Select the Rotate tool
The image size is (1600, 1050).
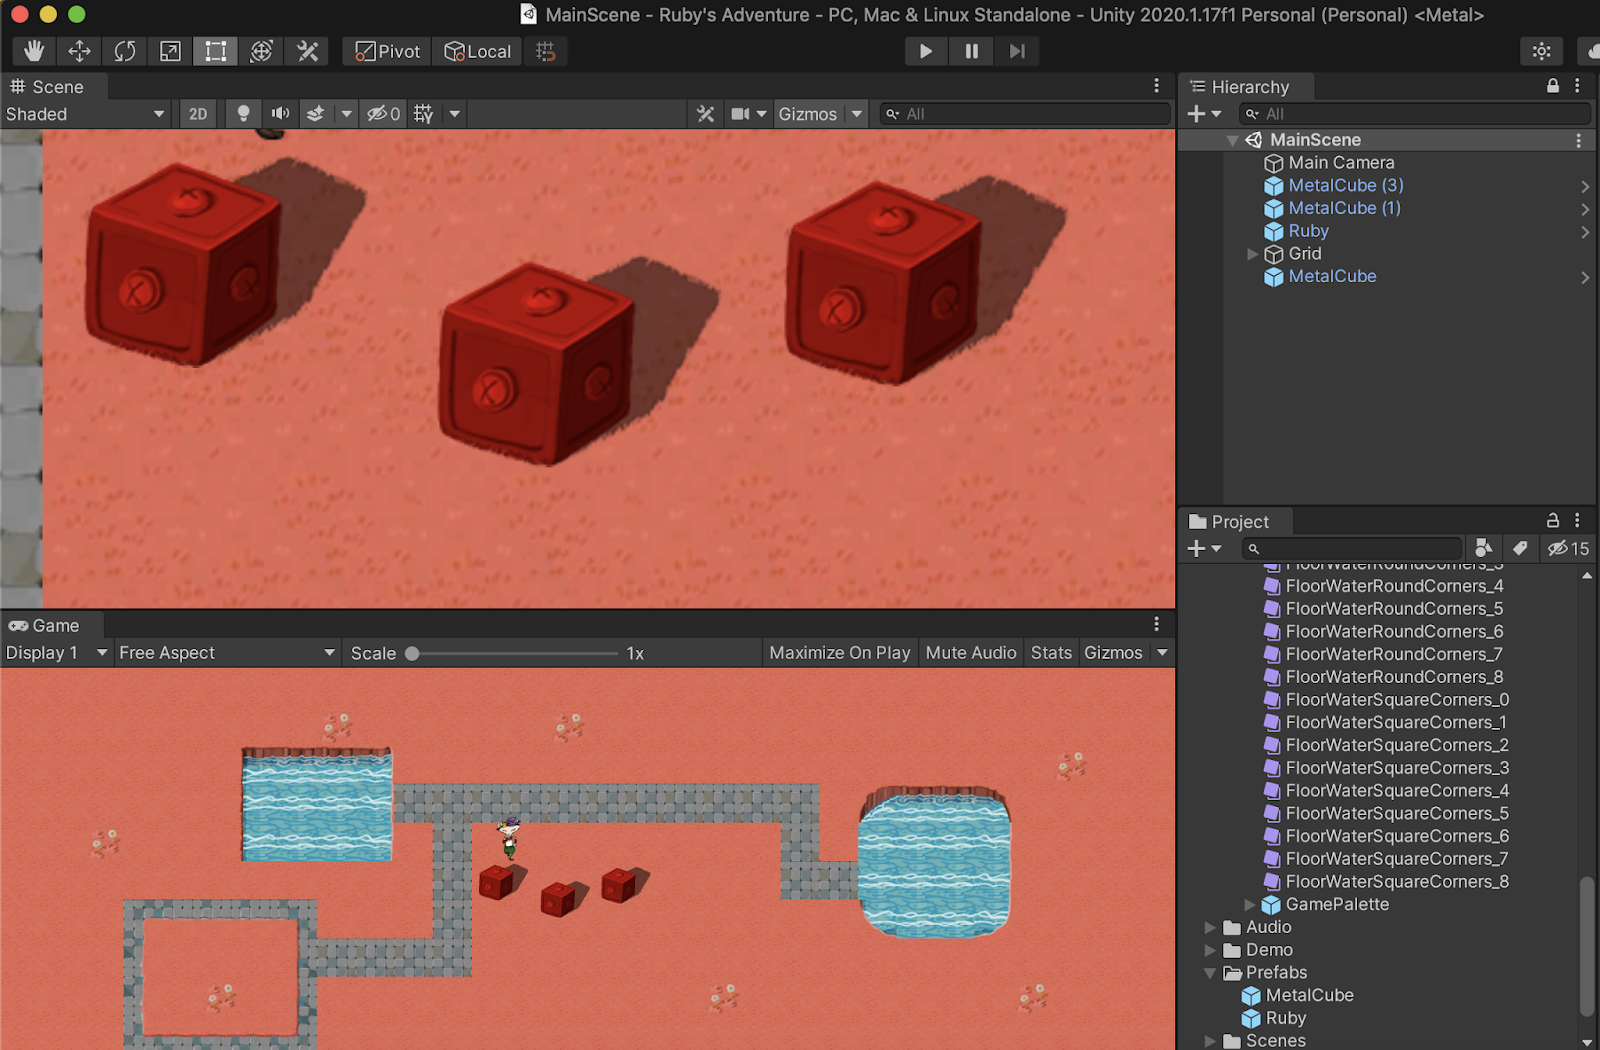[x=125, y=51]
